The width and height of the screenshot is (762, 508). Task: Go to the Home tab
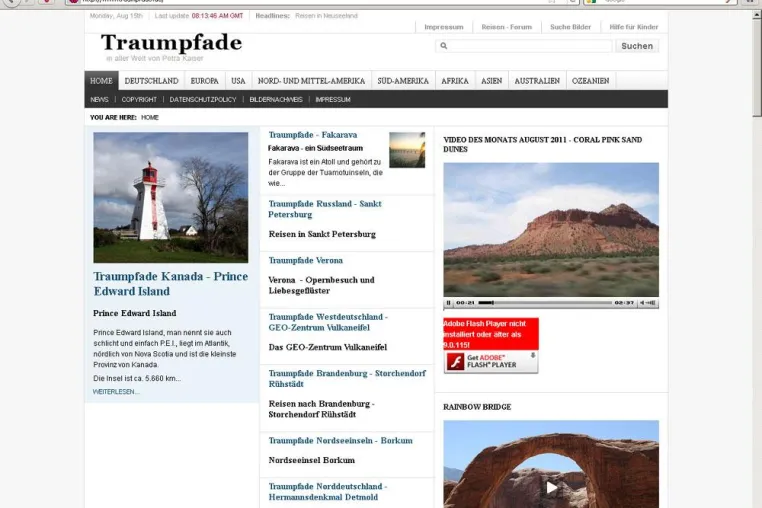[101, 81]
